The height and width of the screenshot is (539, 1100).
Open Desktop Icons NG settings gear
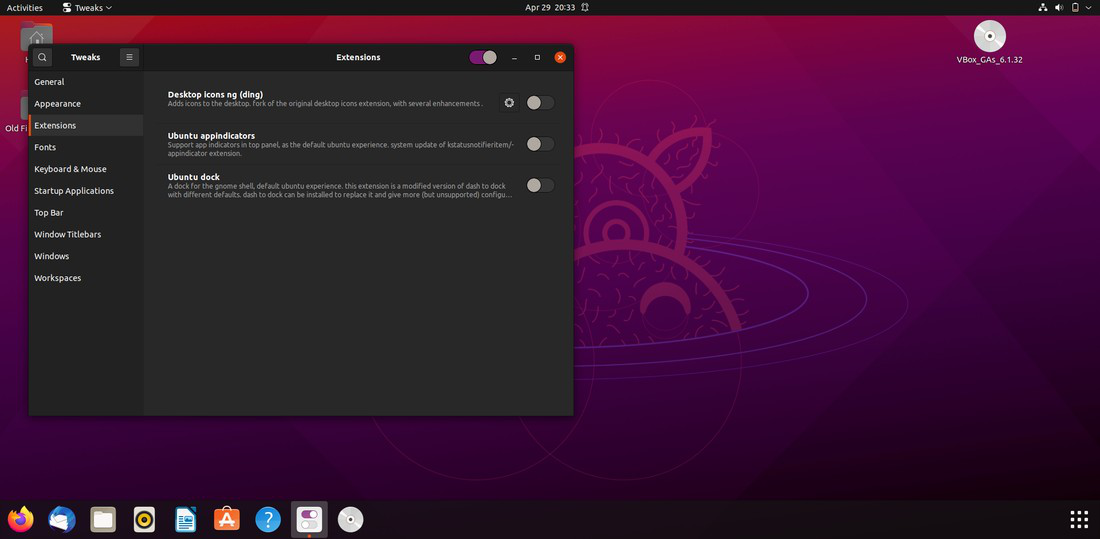point(509,103)
